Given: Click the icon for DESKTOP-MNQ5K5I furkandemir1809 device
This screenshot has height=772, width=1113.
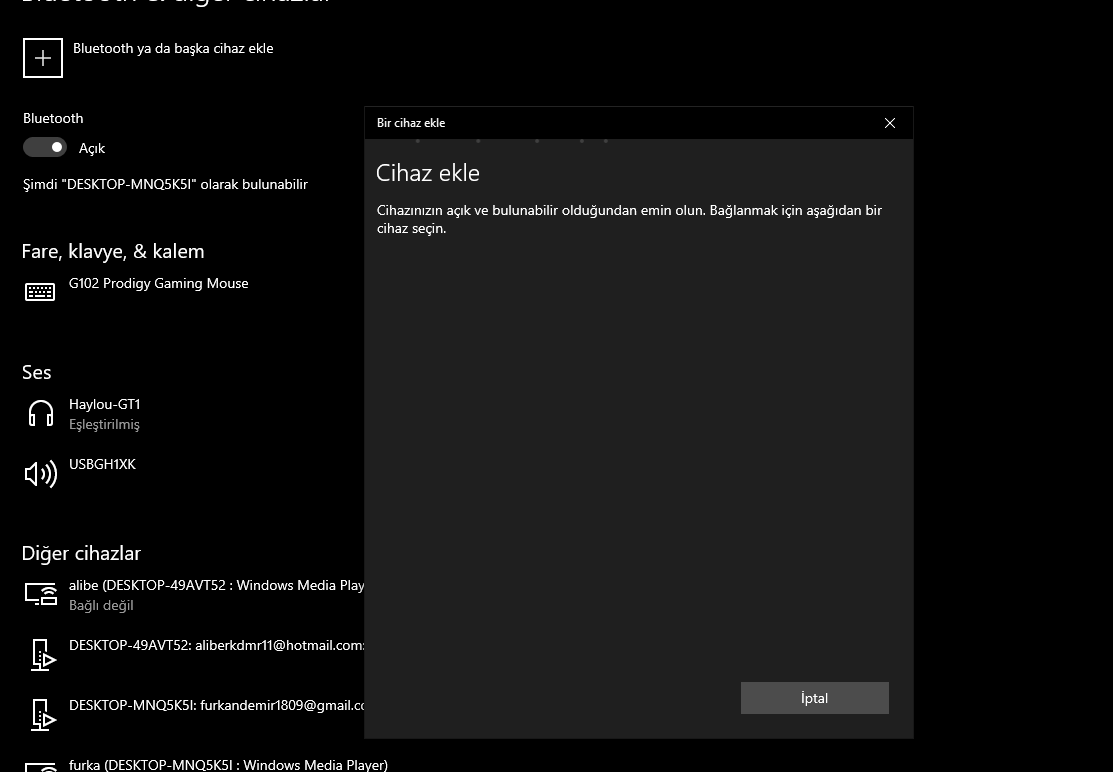Looking at the screenshot, I should 43,715.
